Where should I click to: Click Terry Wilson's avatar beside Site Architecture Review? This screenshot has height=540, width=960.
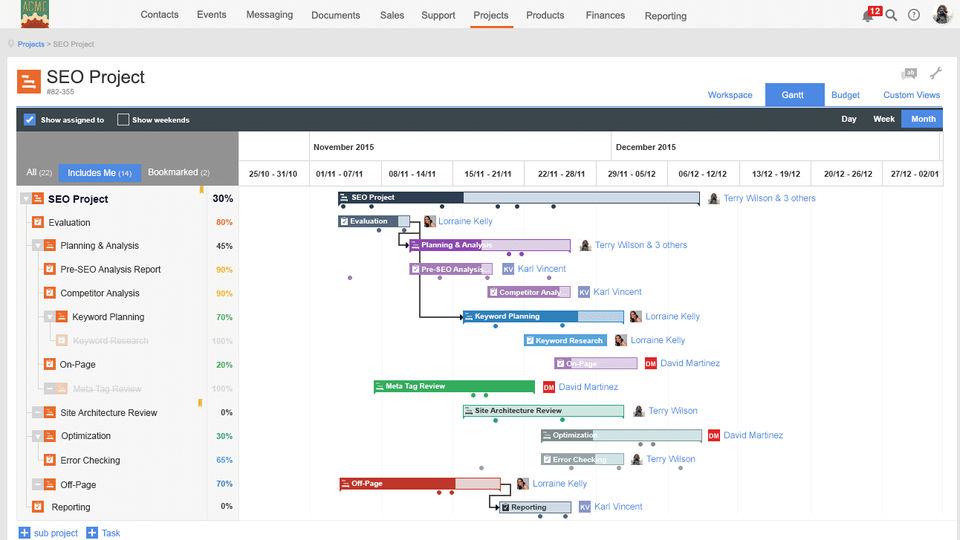click(x=639, y=411)
